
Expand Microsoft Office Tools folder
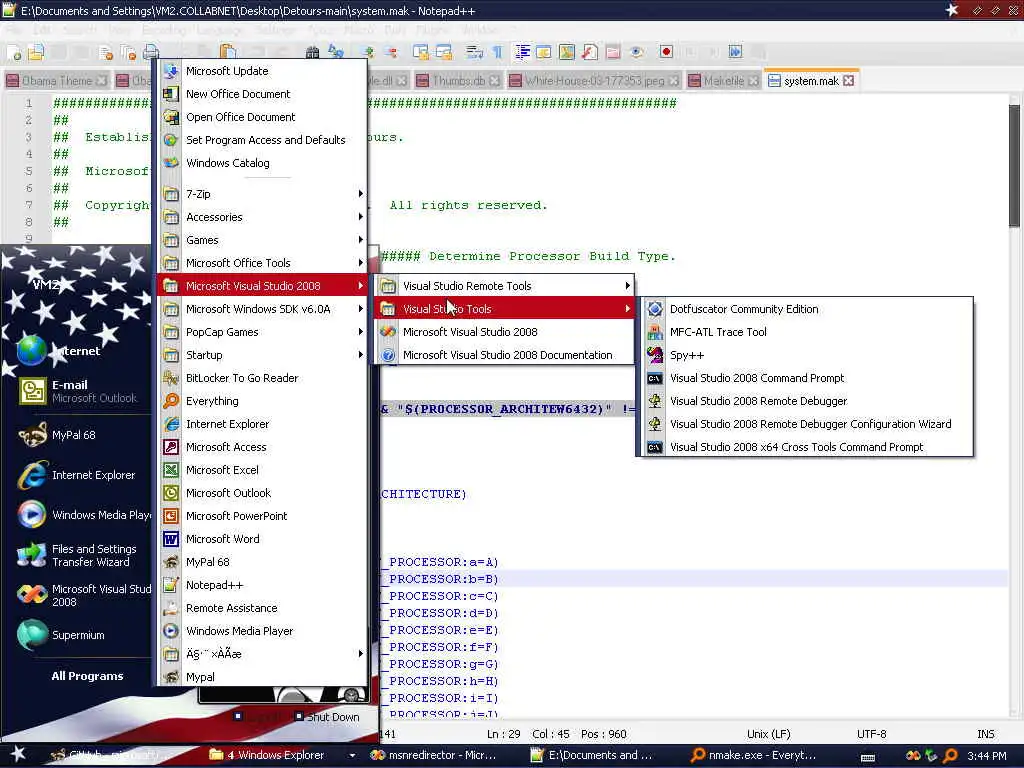261,263
